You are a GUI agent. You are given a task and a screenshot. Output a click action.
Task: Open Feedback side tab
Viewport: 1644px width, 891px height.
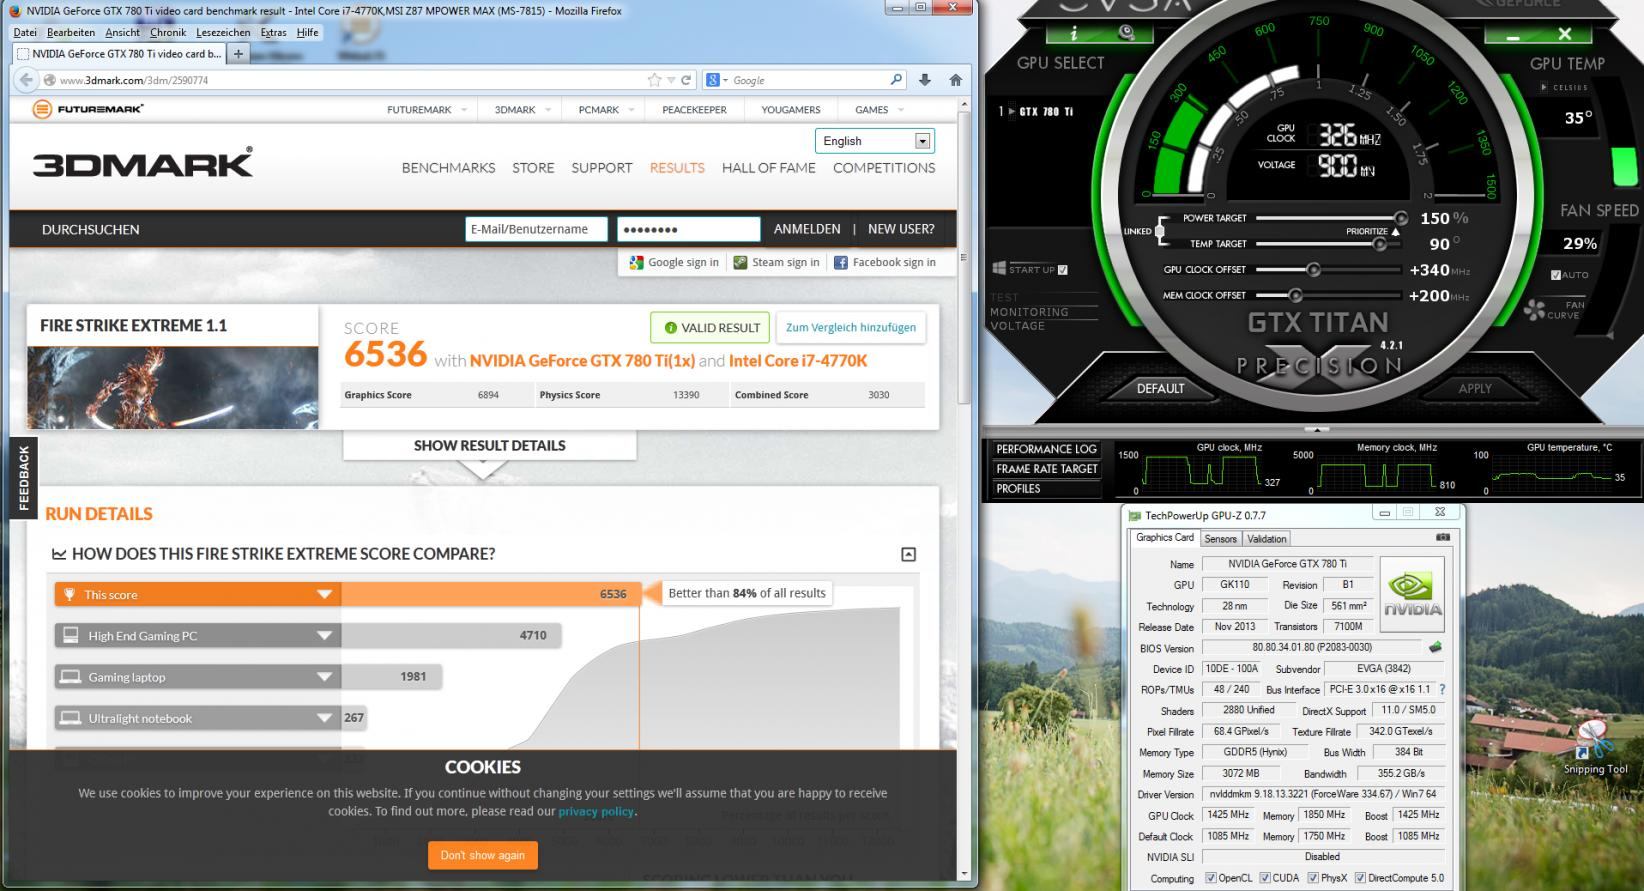[x=24, y=478]
